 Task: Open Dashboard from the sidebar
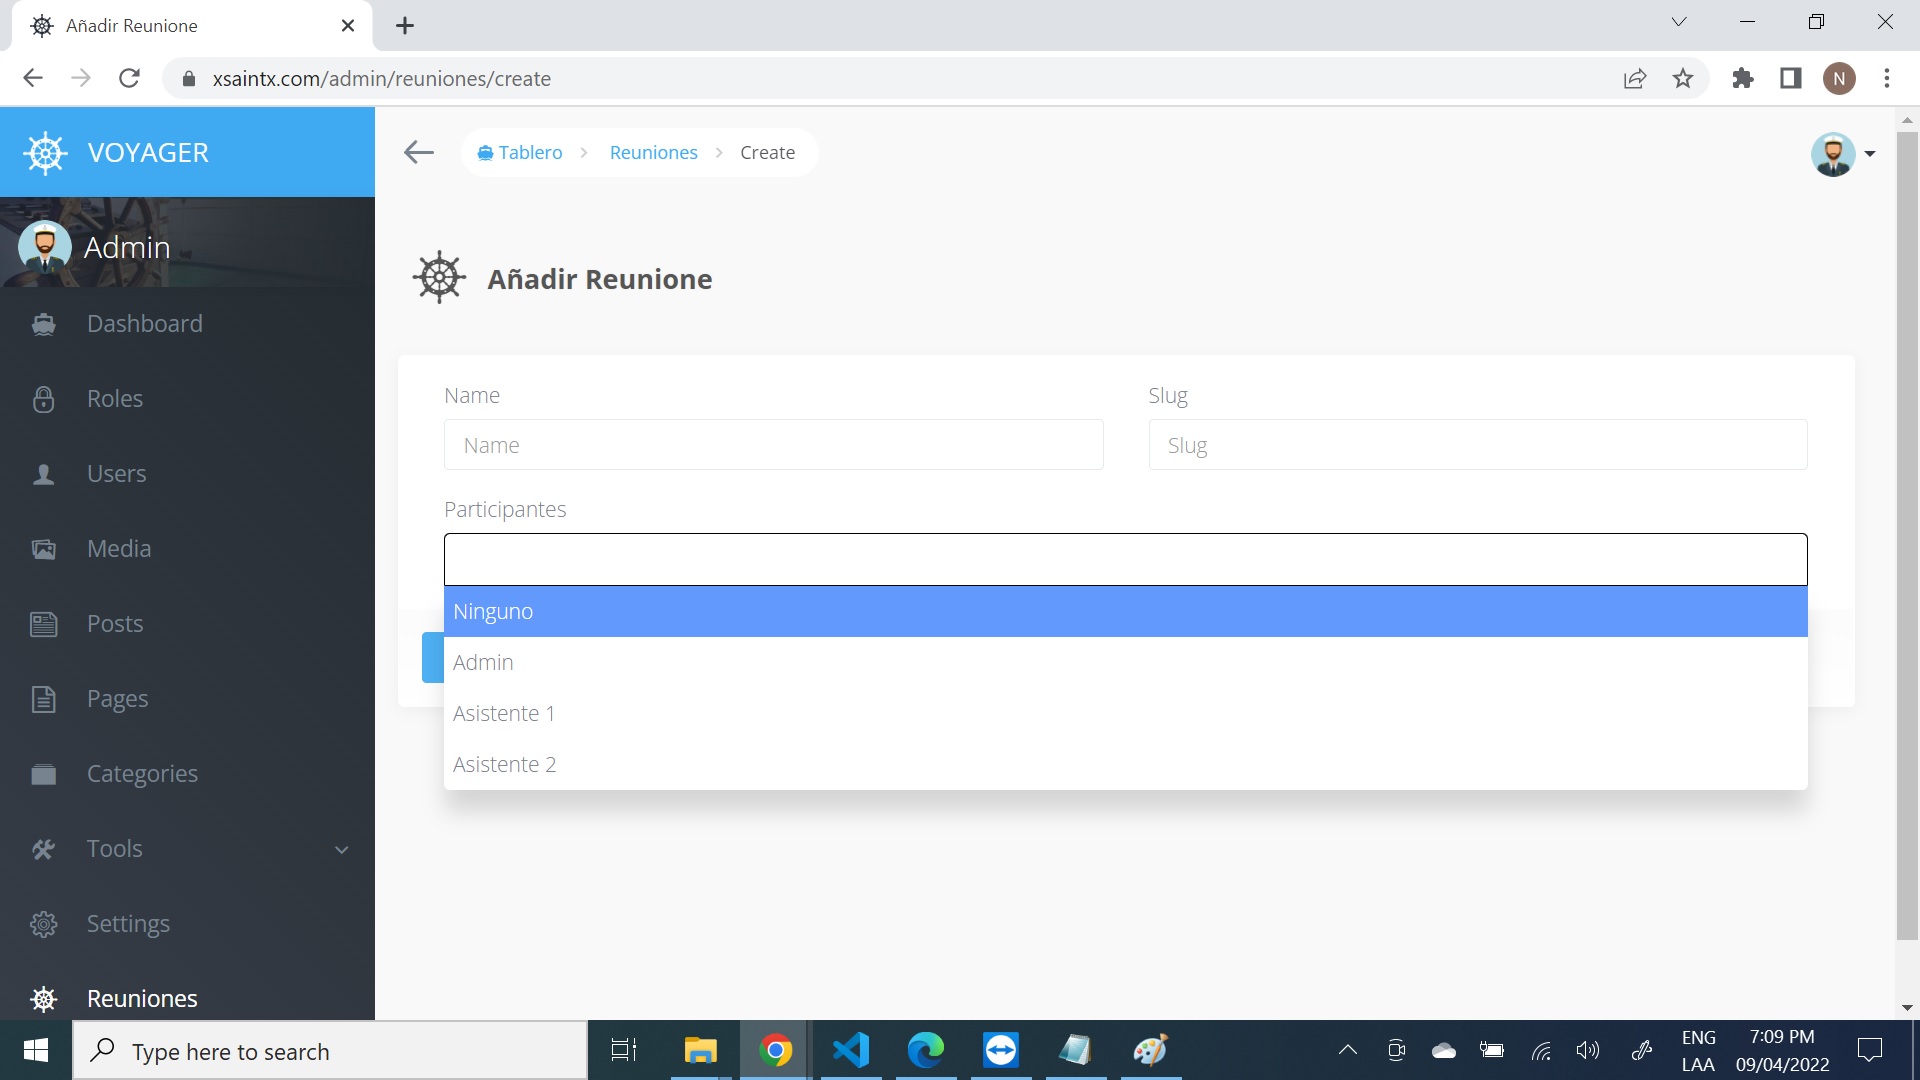(144, 323)
